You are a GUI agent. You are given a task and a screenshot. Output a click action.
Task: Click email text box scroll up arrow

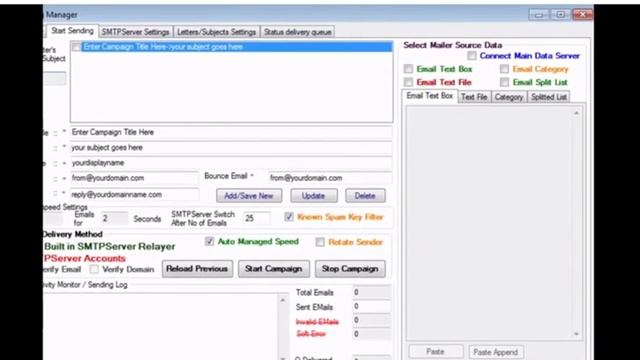coord(576,113)
